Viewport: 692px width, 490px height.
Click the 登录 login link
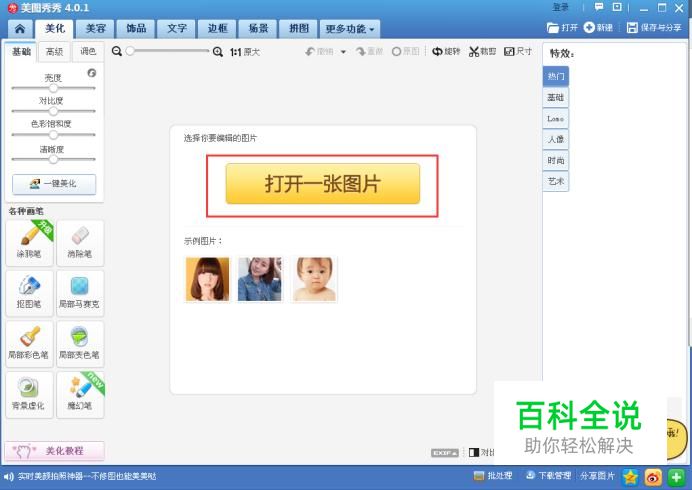coord(560,8)
